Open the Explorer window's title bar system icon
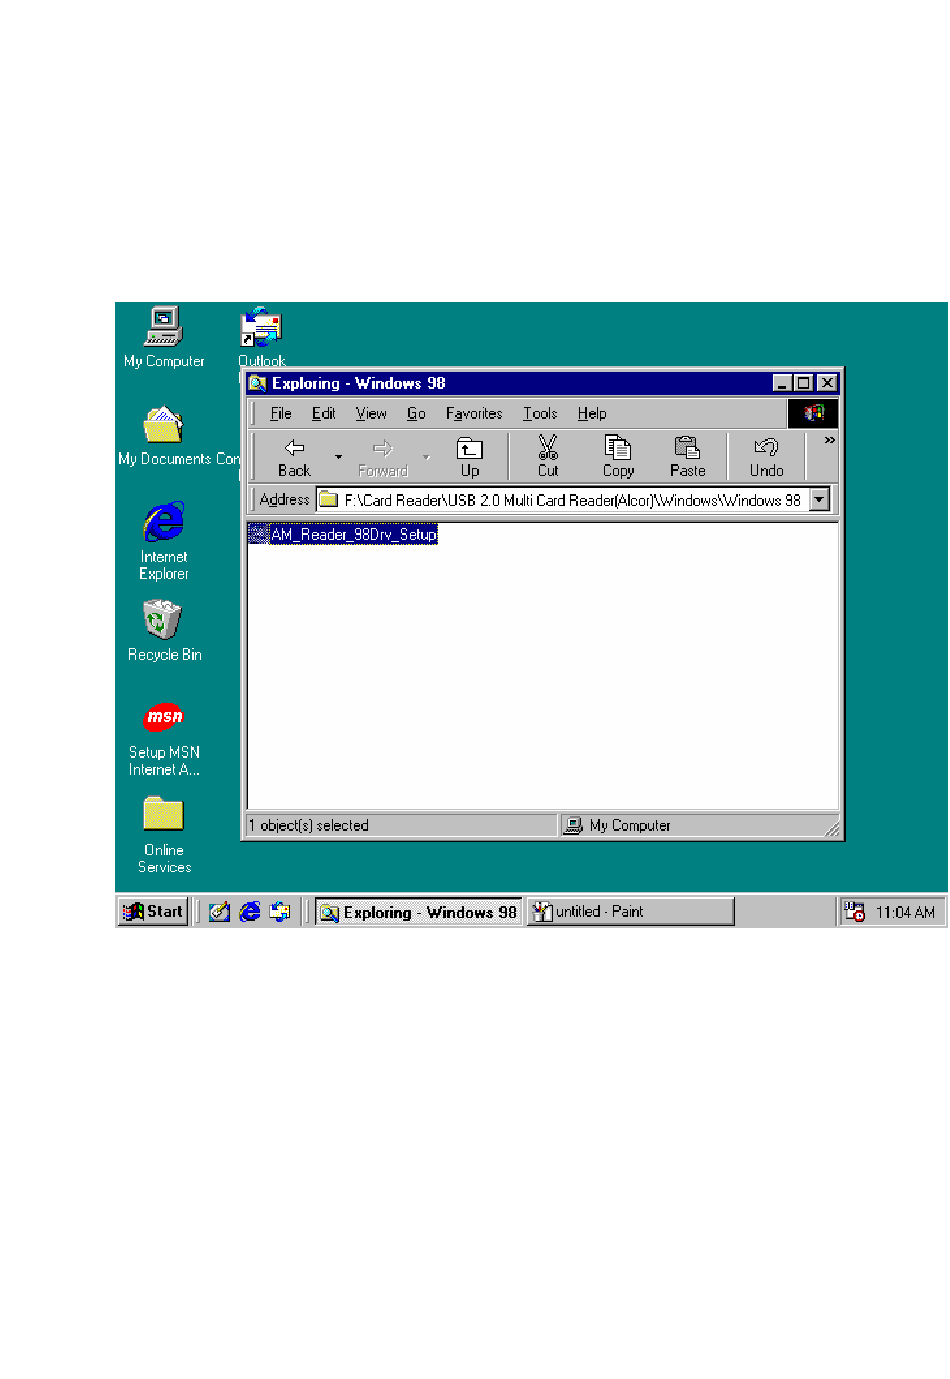950x1379 pixels. (x=258, y=383)
